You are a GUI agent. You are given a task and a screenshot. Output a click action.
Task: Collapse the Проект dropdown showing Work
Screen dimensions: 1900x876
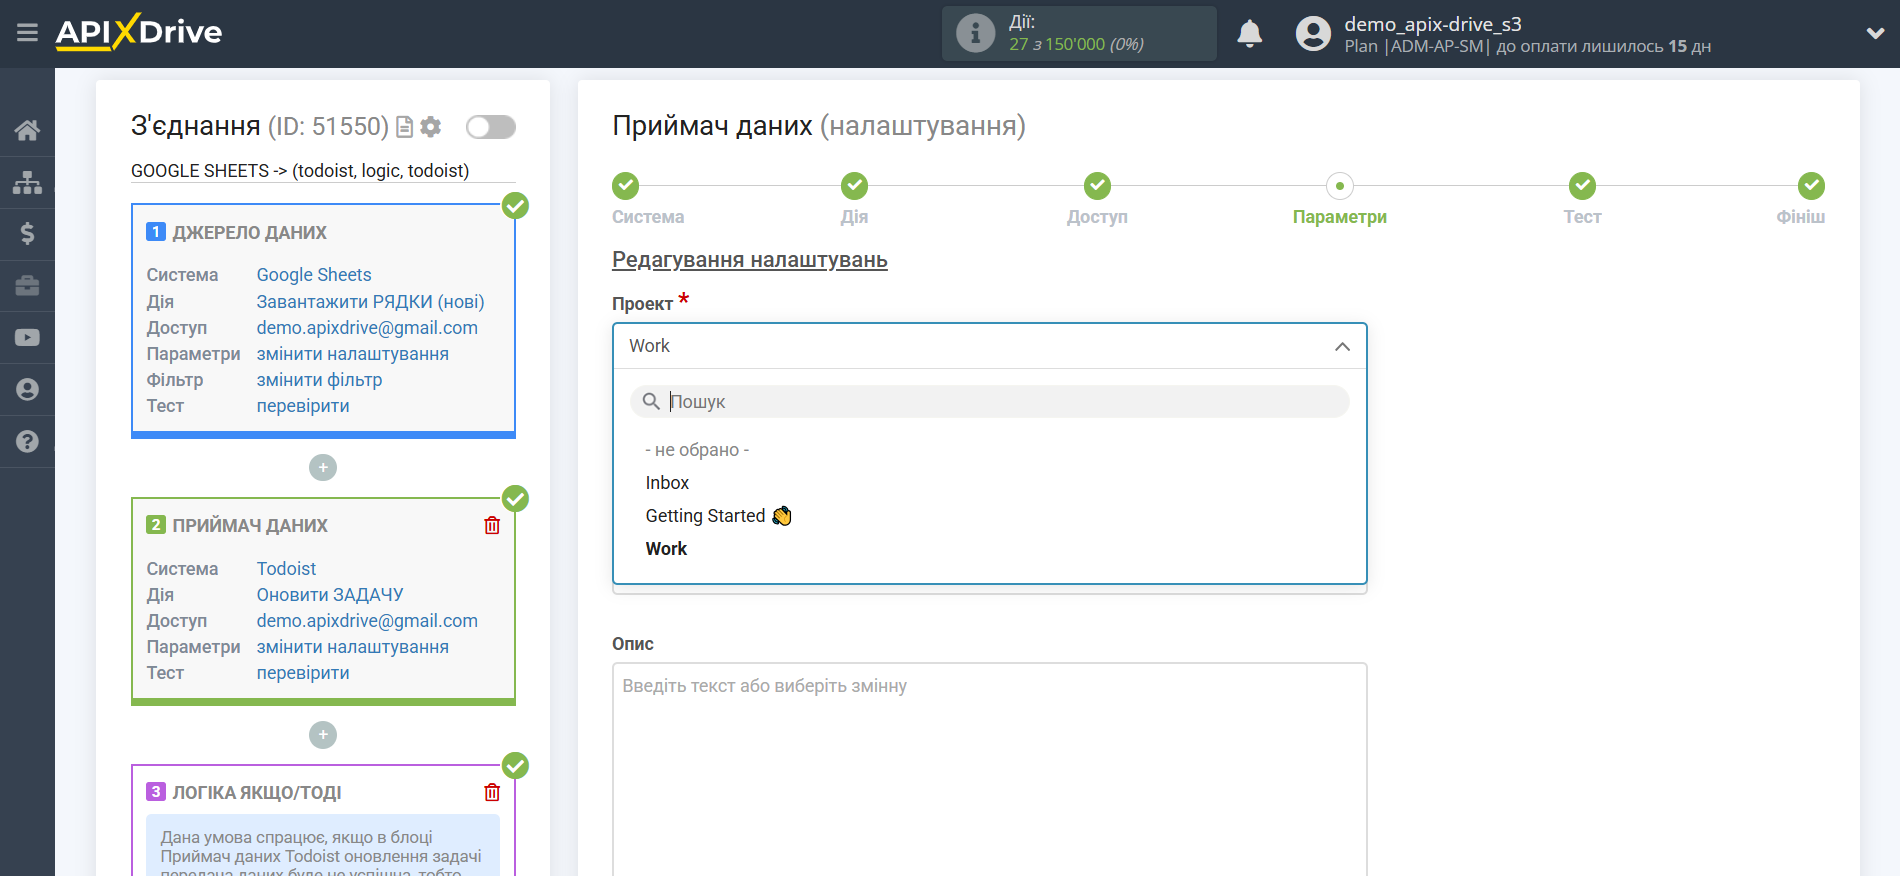coord(989,346)
